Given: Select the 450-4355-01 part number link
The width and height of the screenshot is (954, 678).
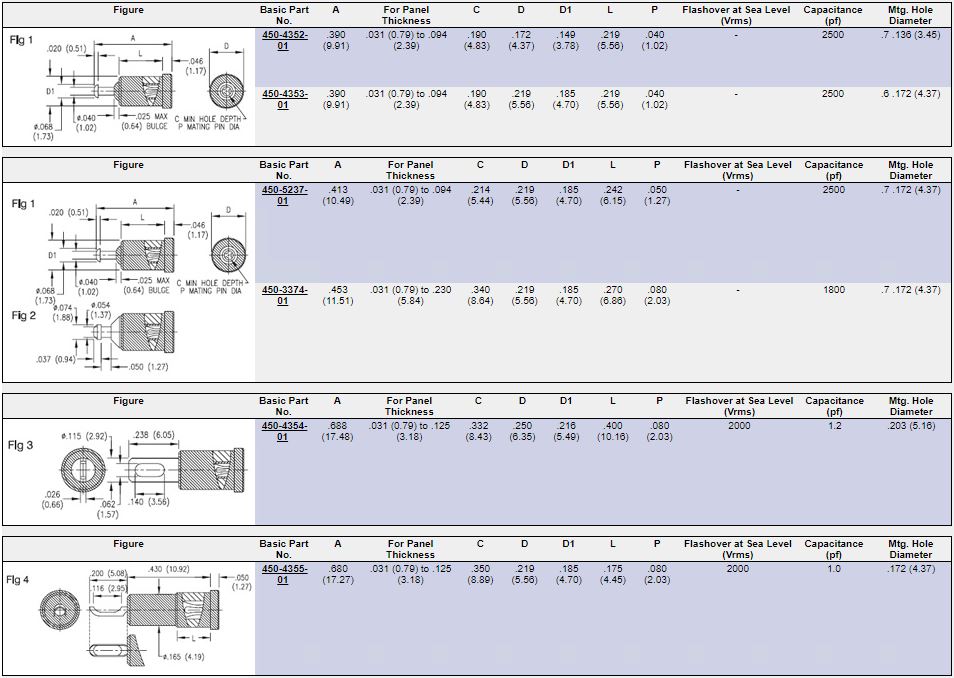Looking at the screenshot, I should [284, 574].
